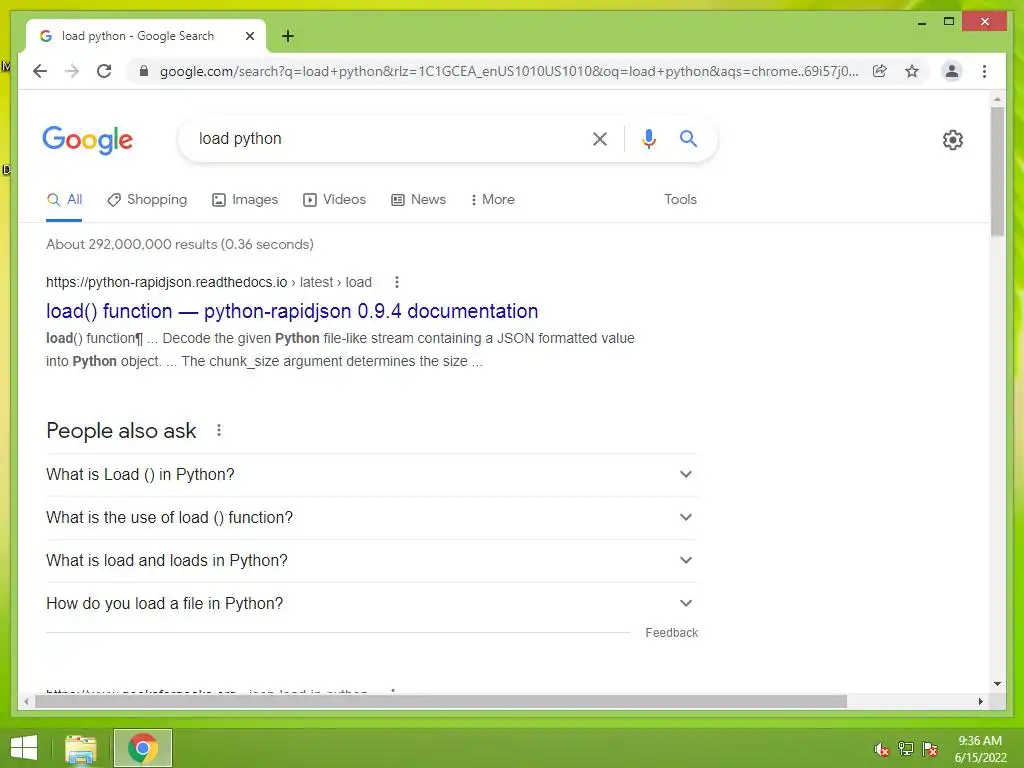Click the horizontal scrollbar thumb

tap(441, 701)
